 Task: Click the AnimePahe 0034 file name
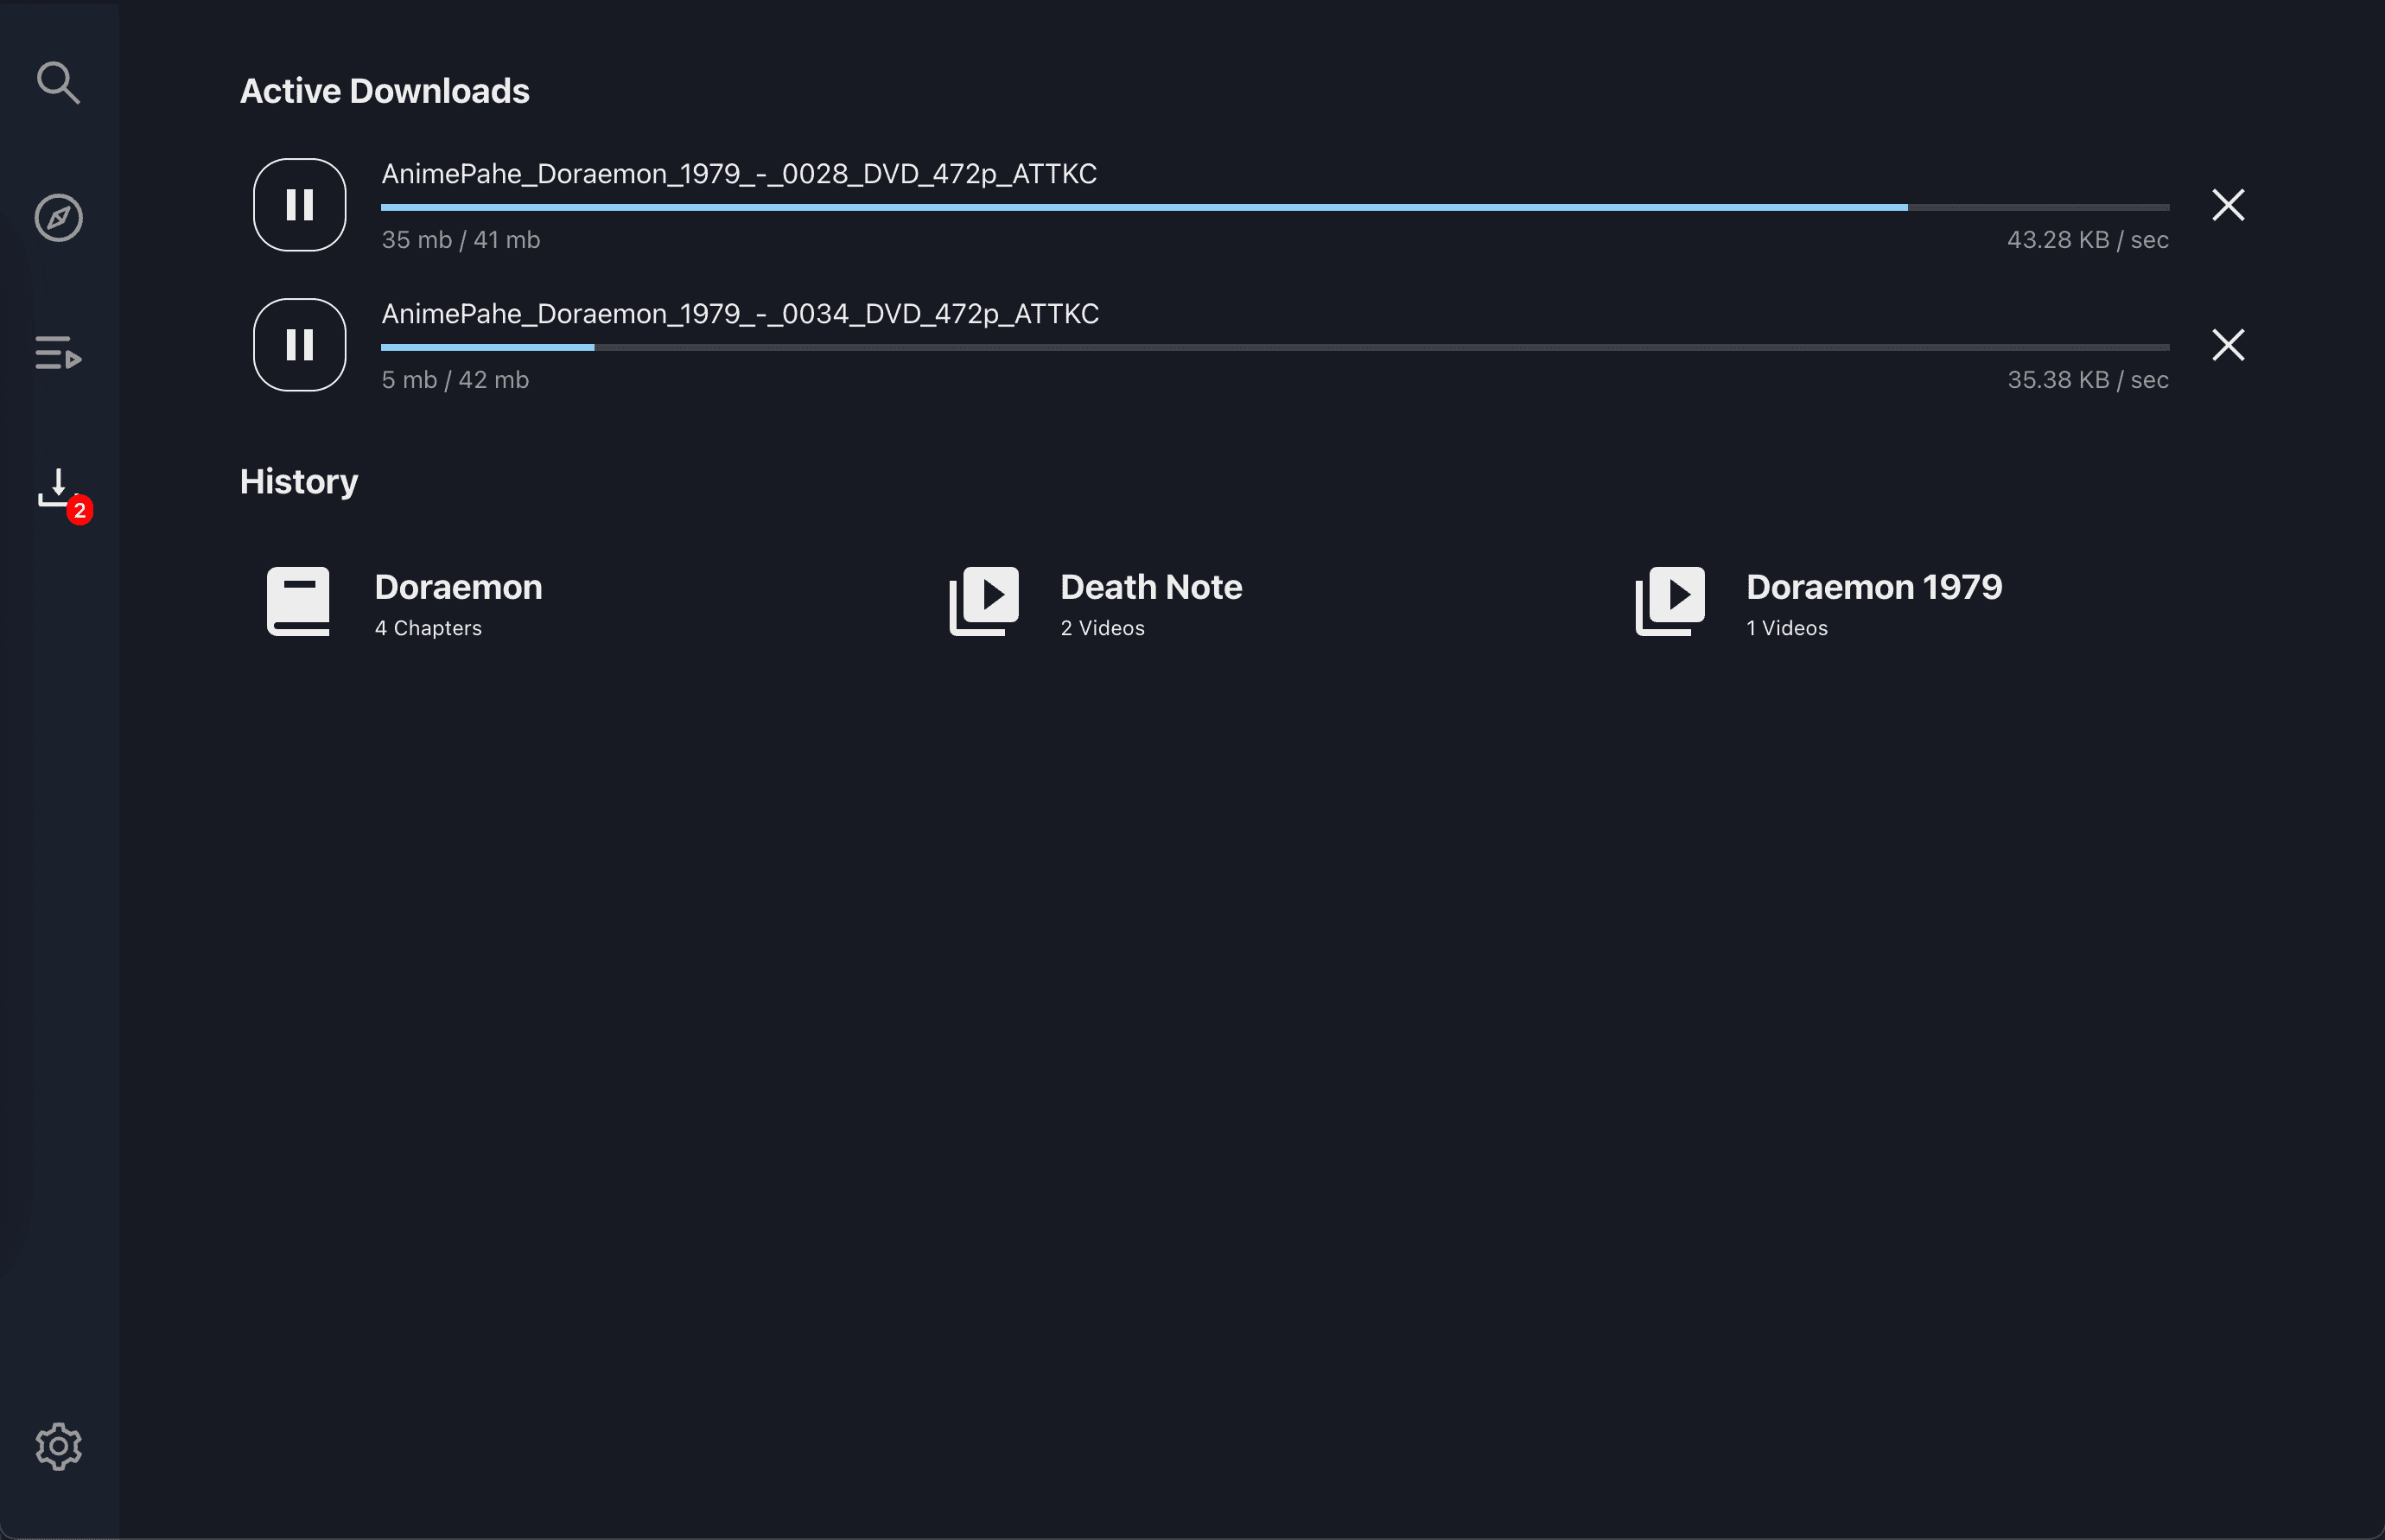[x=739, y=314]
